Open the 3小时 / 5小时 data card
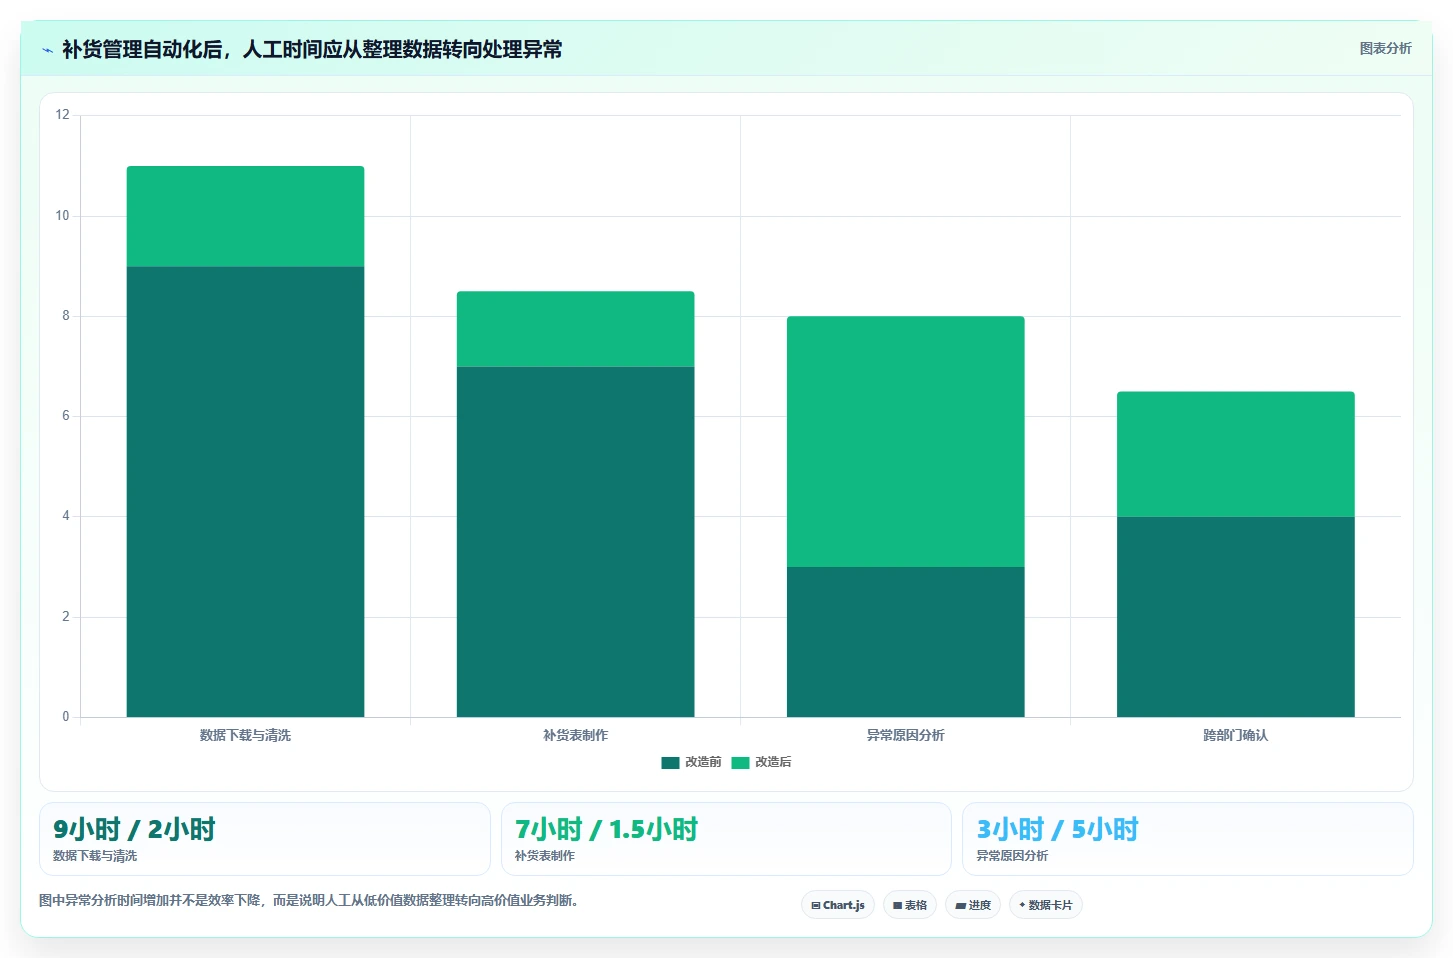 tap(1187, 839)
